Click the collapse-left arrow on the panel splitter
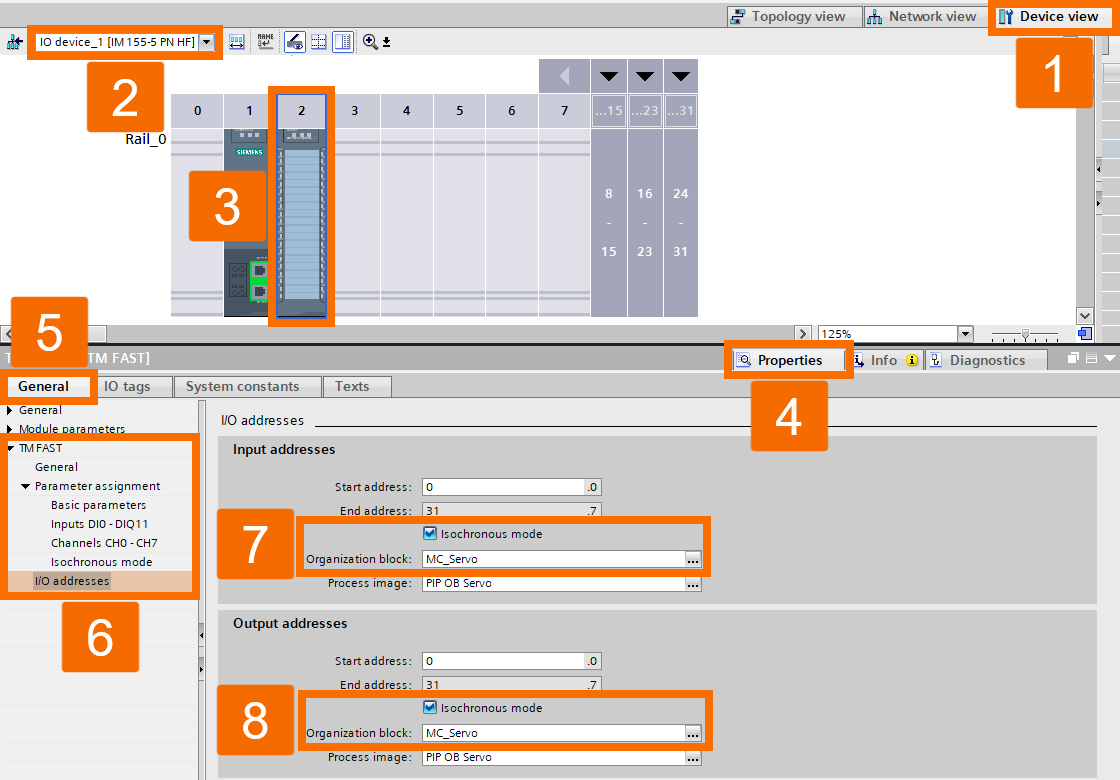 click(201, 635)
